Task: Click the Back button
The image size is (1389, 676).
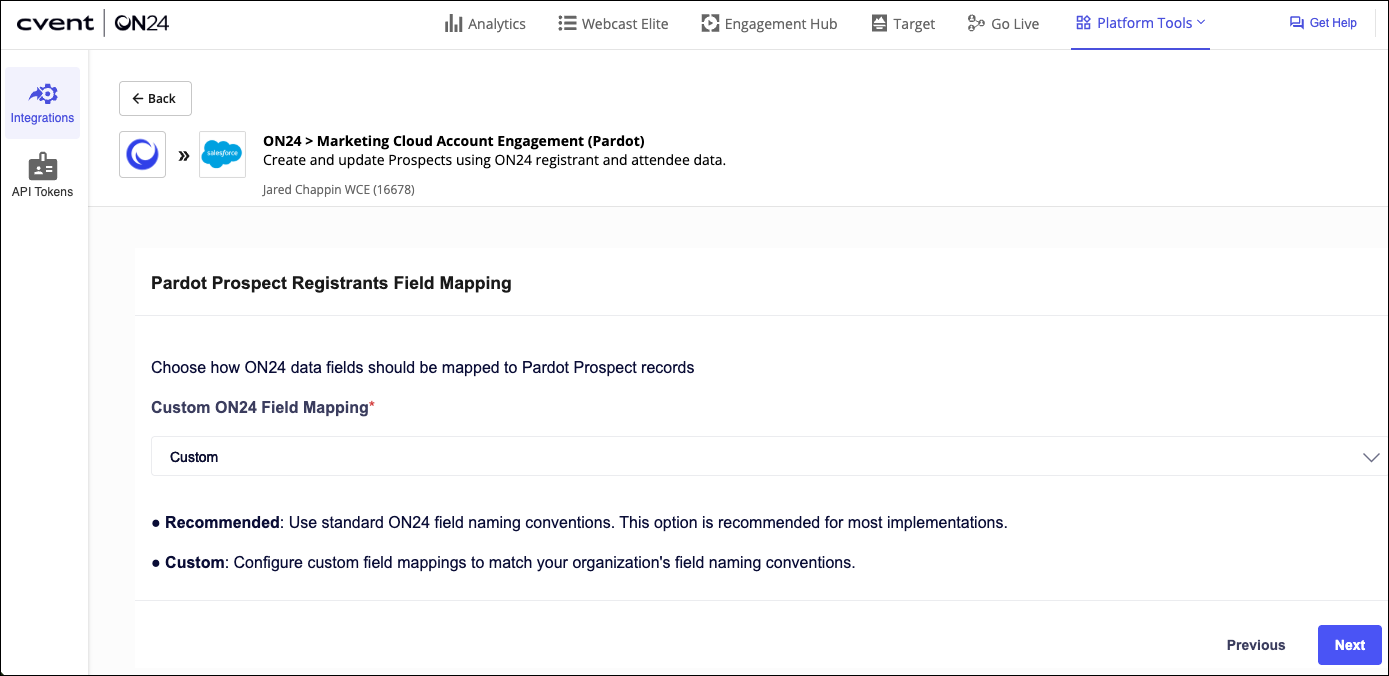Action: (x=155, y=98)
